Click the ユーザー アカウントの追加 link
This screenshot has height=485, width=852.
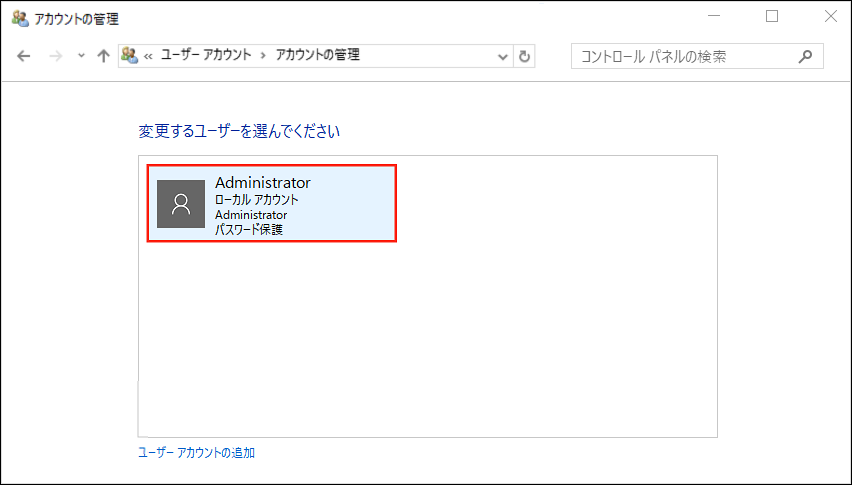click(x=196, y=453)
